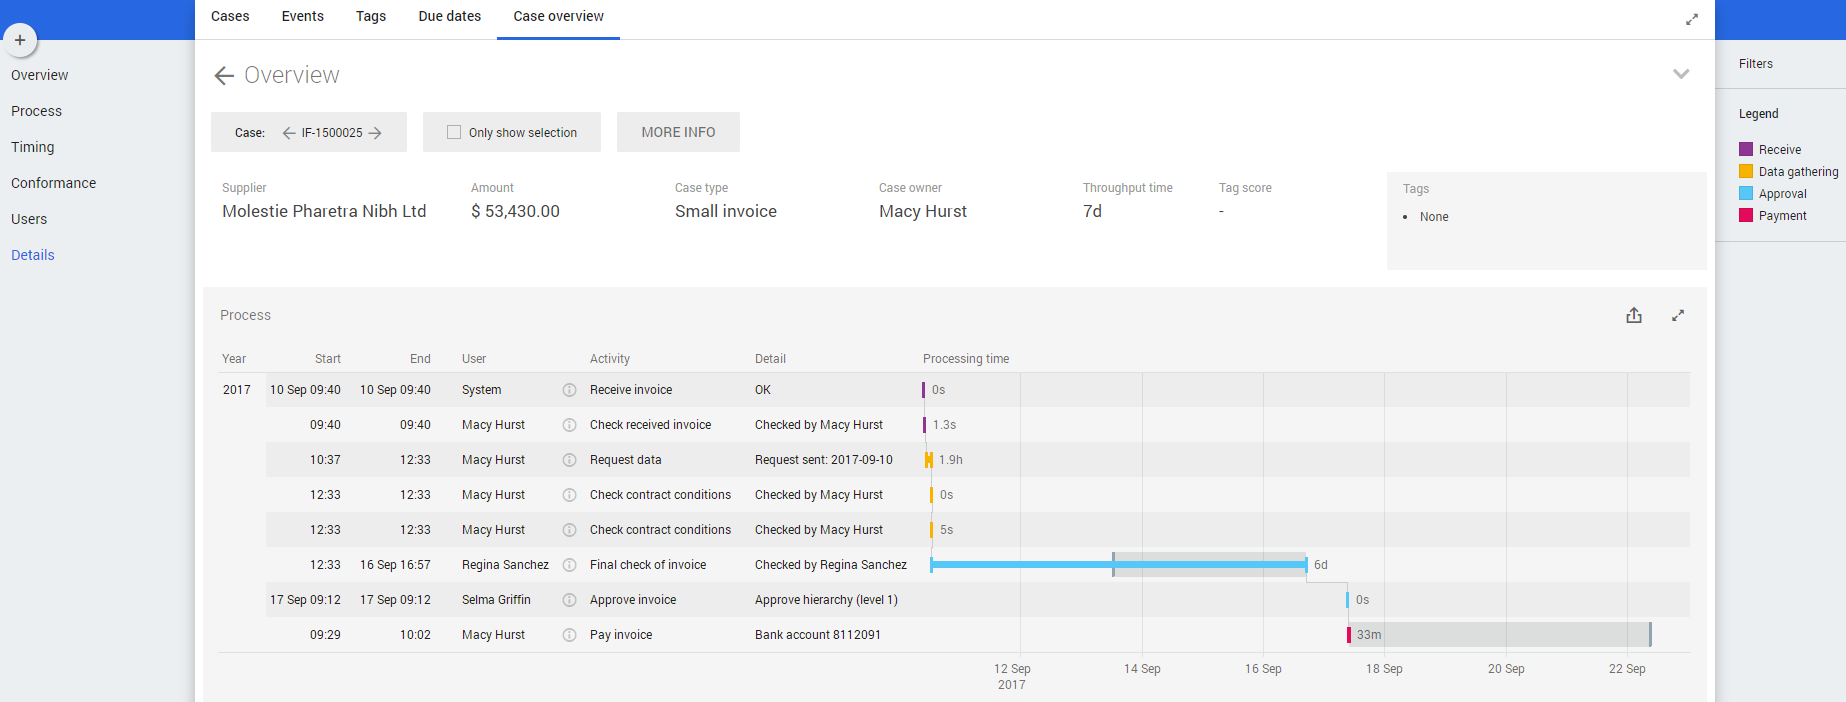Switch to the Events tab

302,16
